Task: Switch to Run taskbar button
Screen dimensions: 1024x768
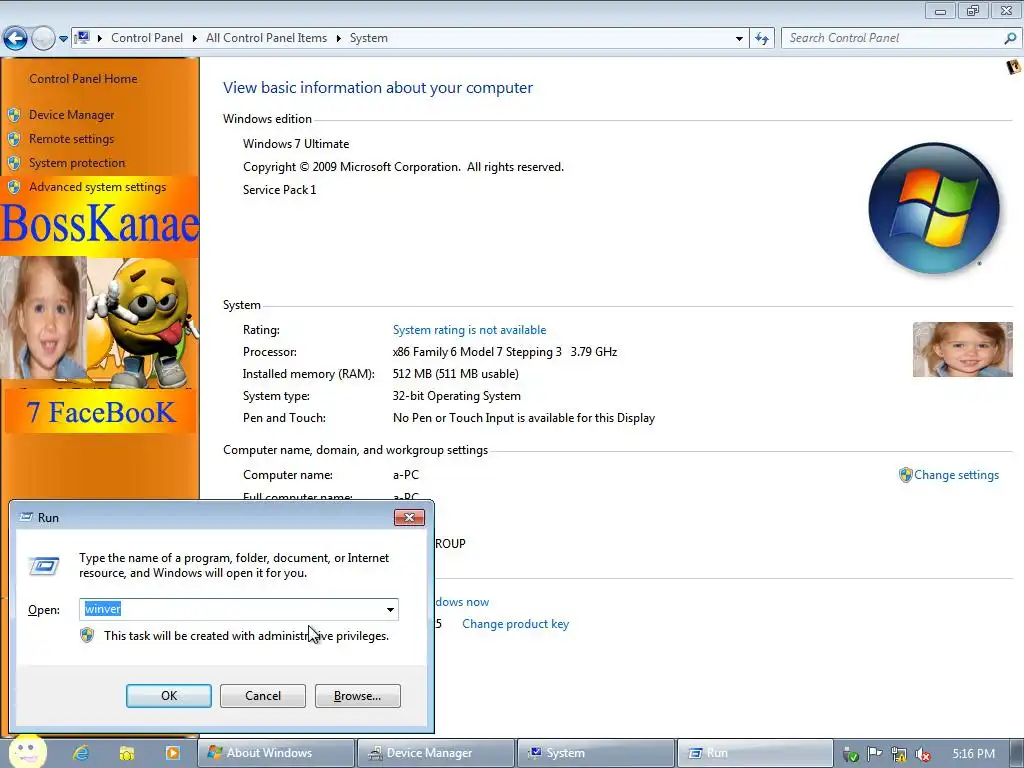Action: [755, 753]
